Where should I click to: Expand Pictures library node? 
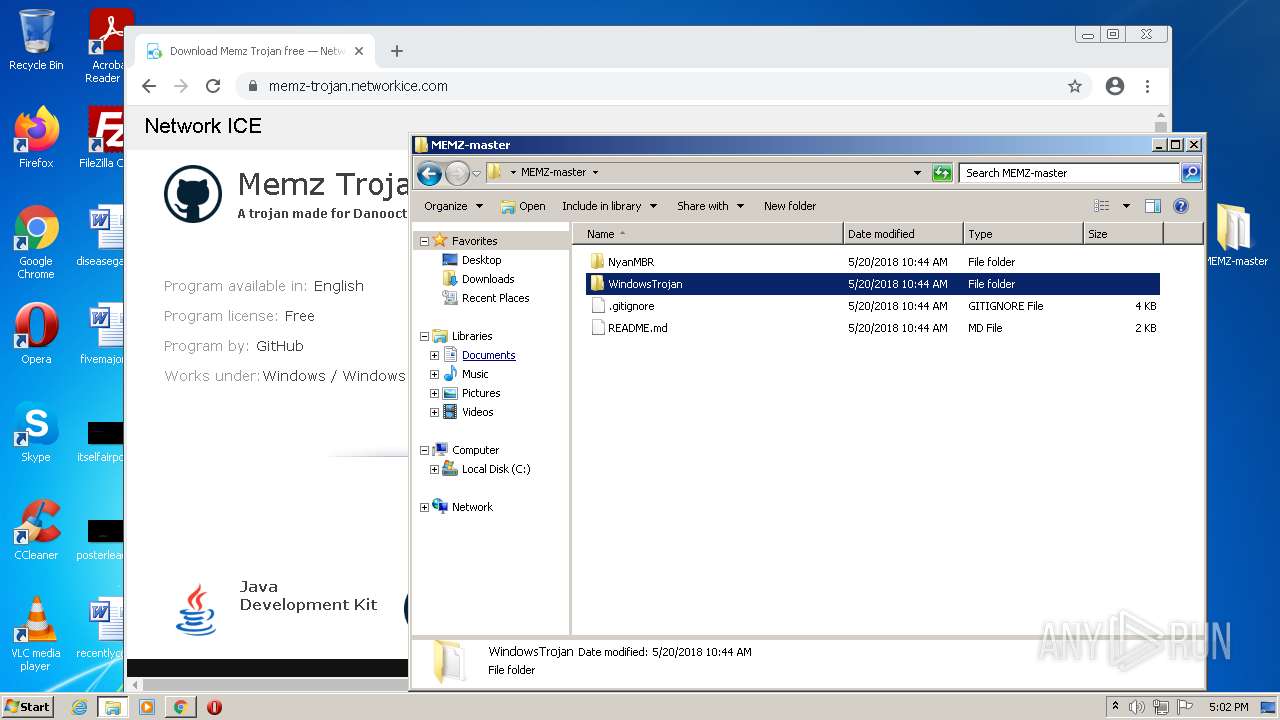pos(434,393)
